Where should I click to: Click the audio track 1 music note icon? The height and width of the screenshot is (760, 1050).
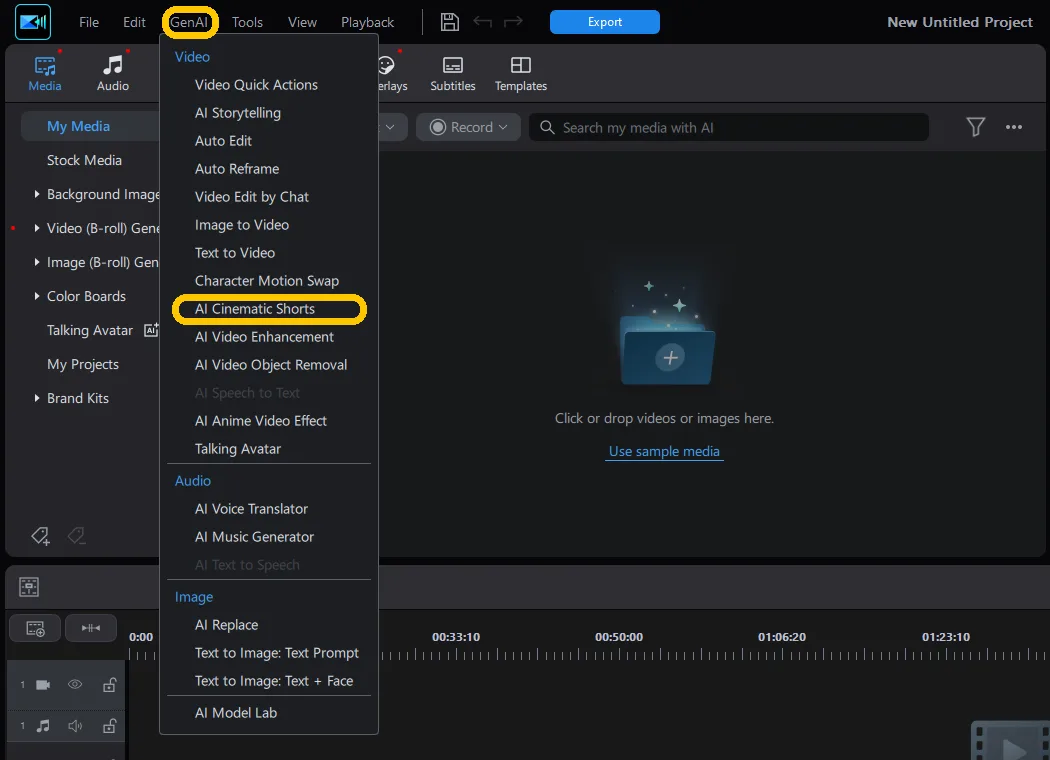(43, 726)
